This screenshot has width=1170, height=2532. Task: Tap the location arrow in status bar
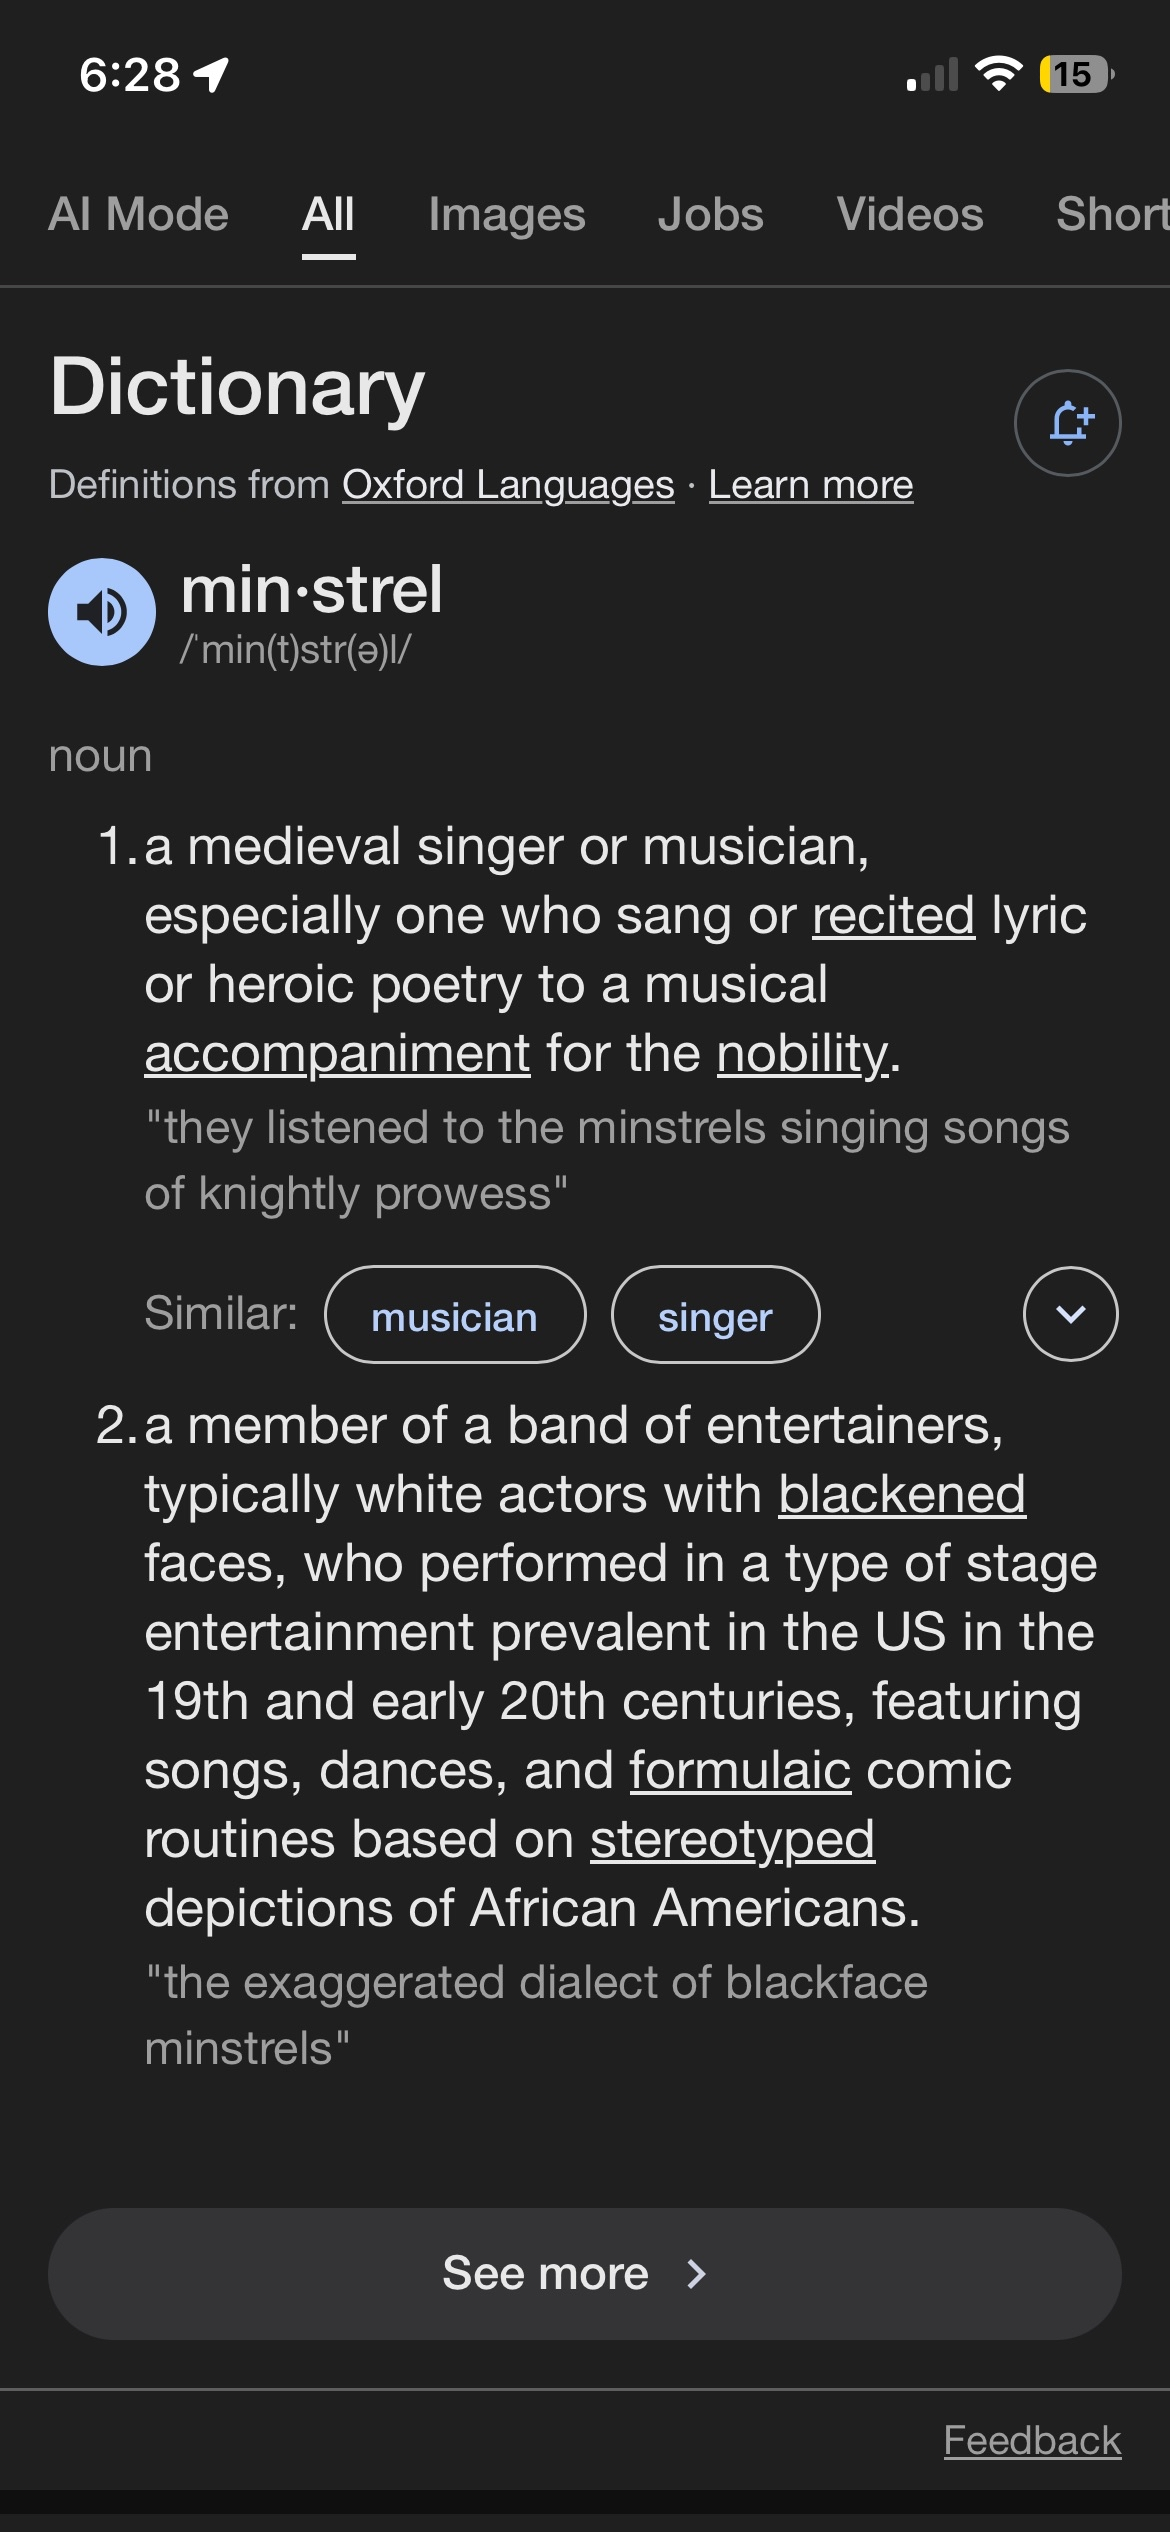tap(212, 74)
